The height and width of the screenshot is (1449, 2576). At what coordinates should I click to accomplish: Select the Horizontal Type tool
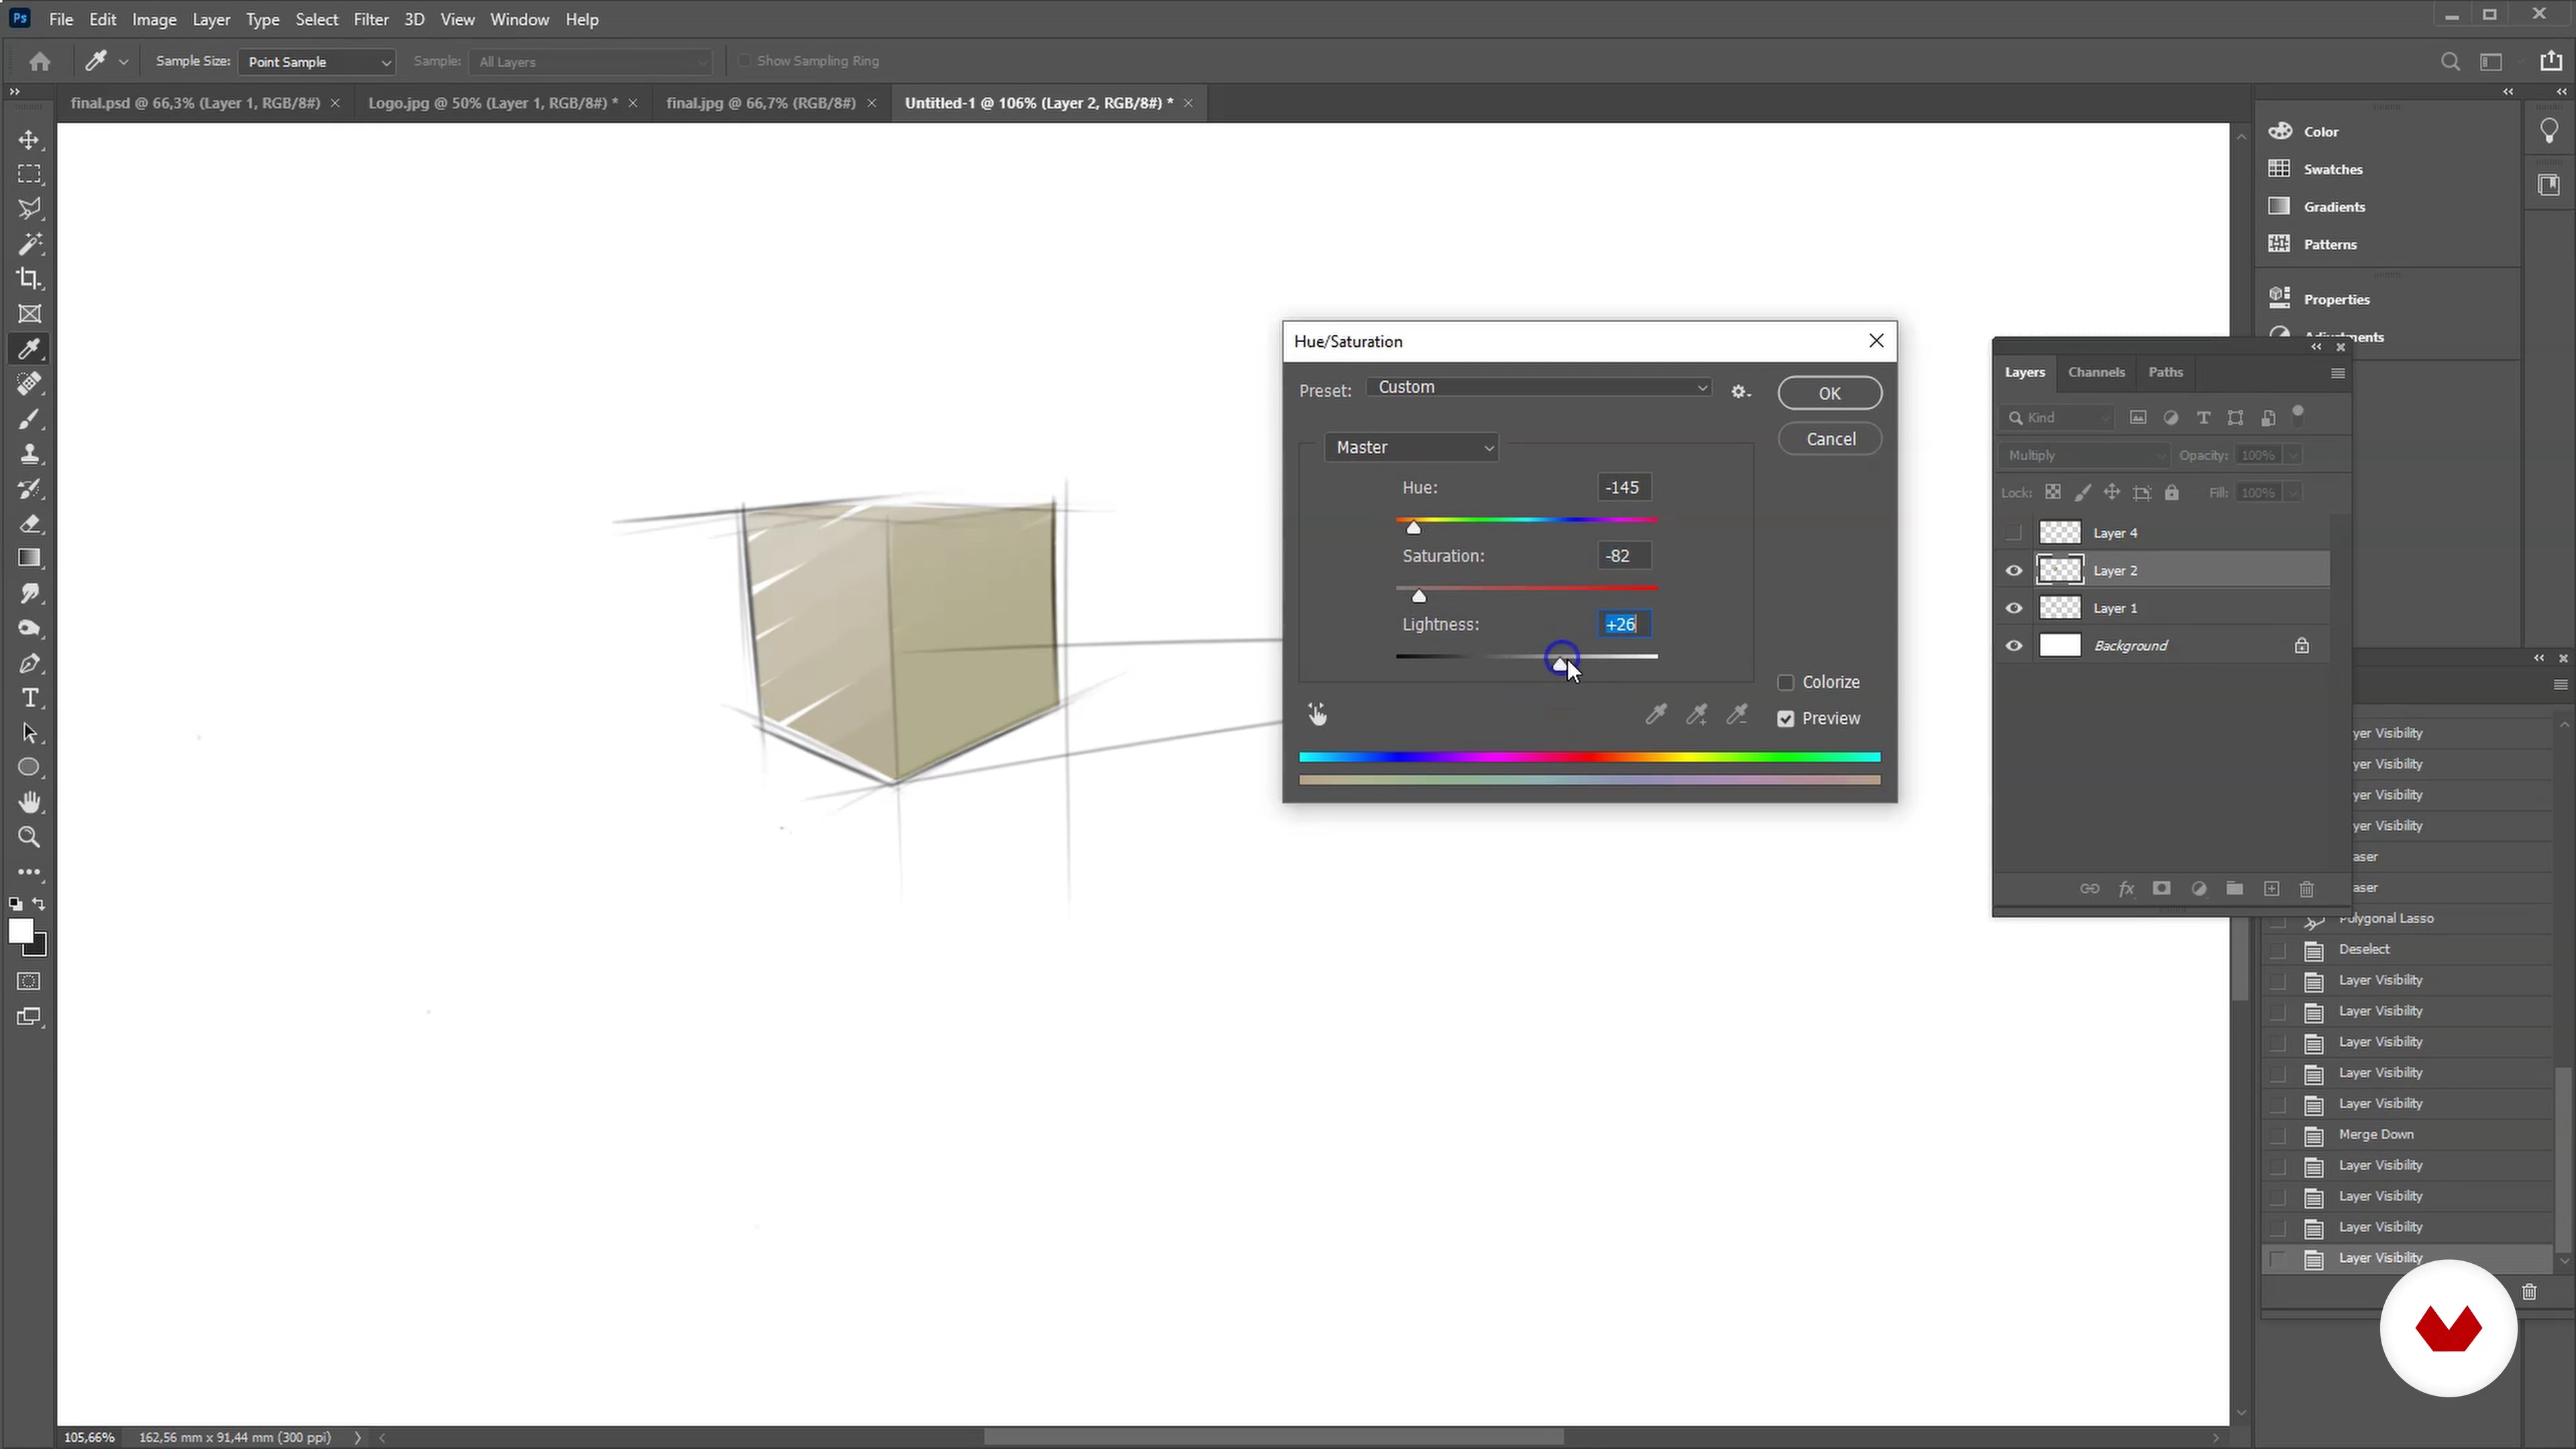click(x=29, y=698)
